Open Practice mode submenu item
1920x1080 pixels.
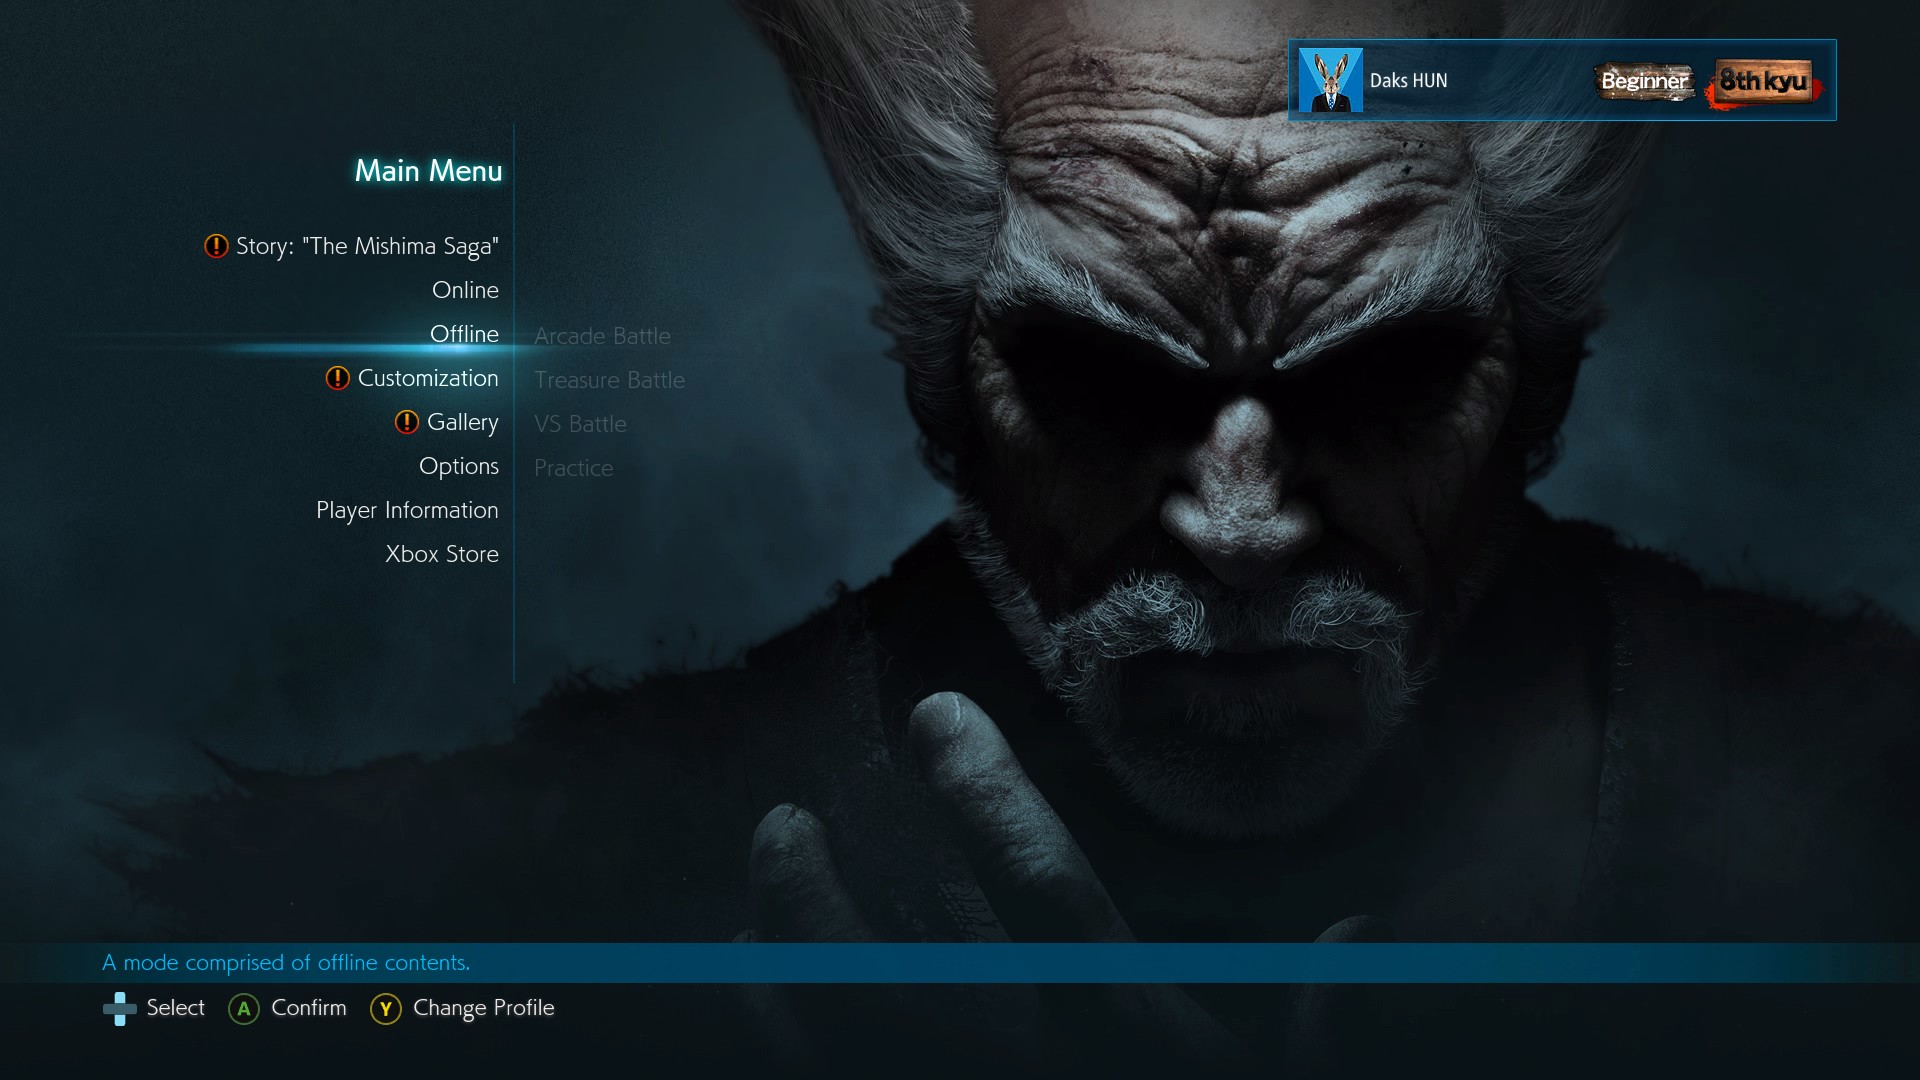tap(573, 468)
